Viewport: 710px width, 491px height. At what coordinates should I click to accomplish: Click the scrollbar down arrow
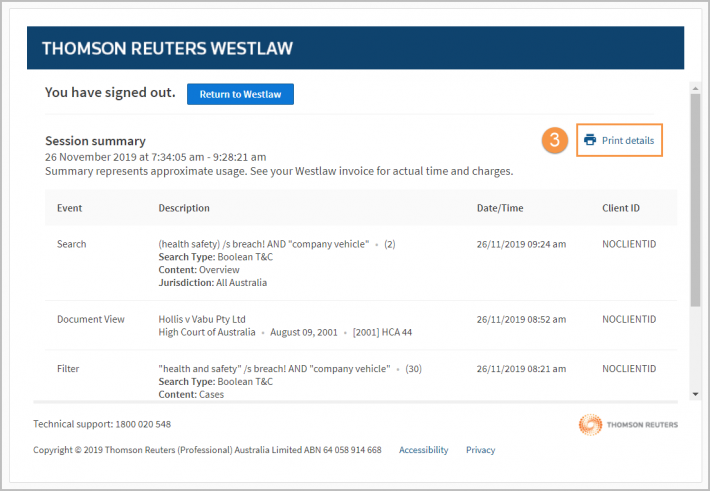click(x=695, y=395)
